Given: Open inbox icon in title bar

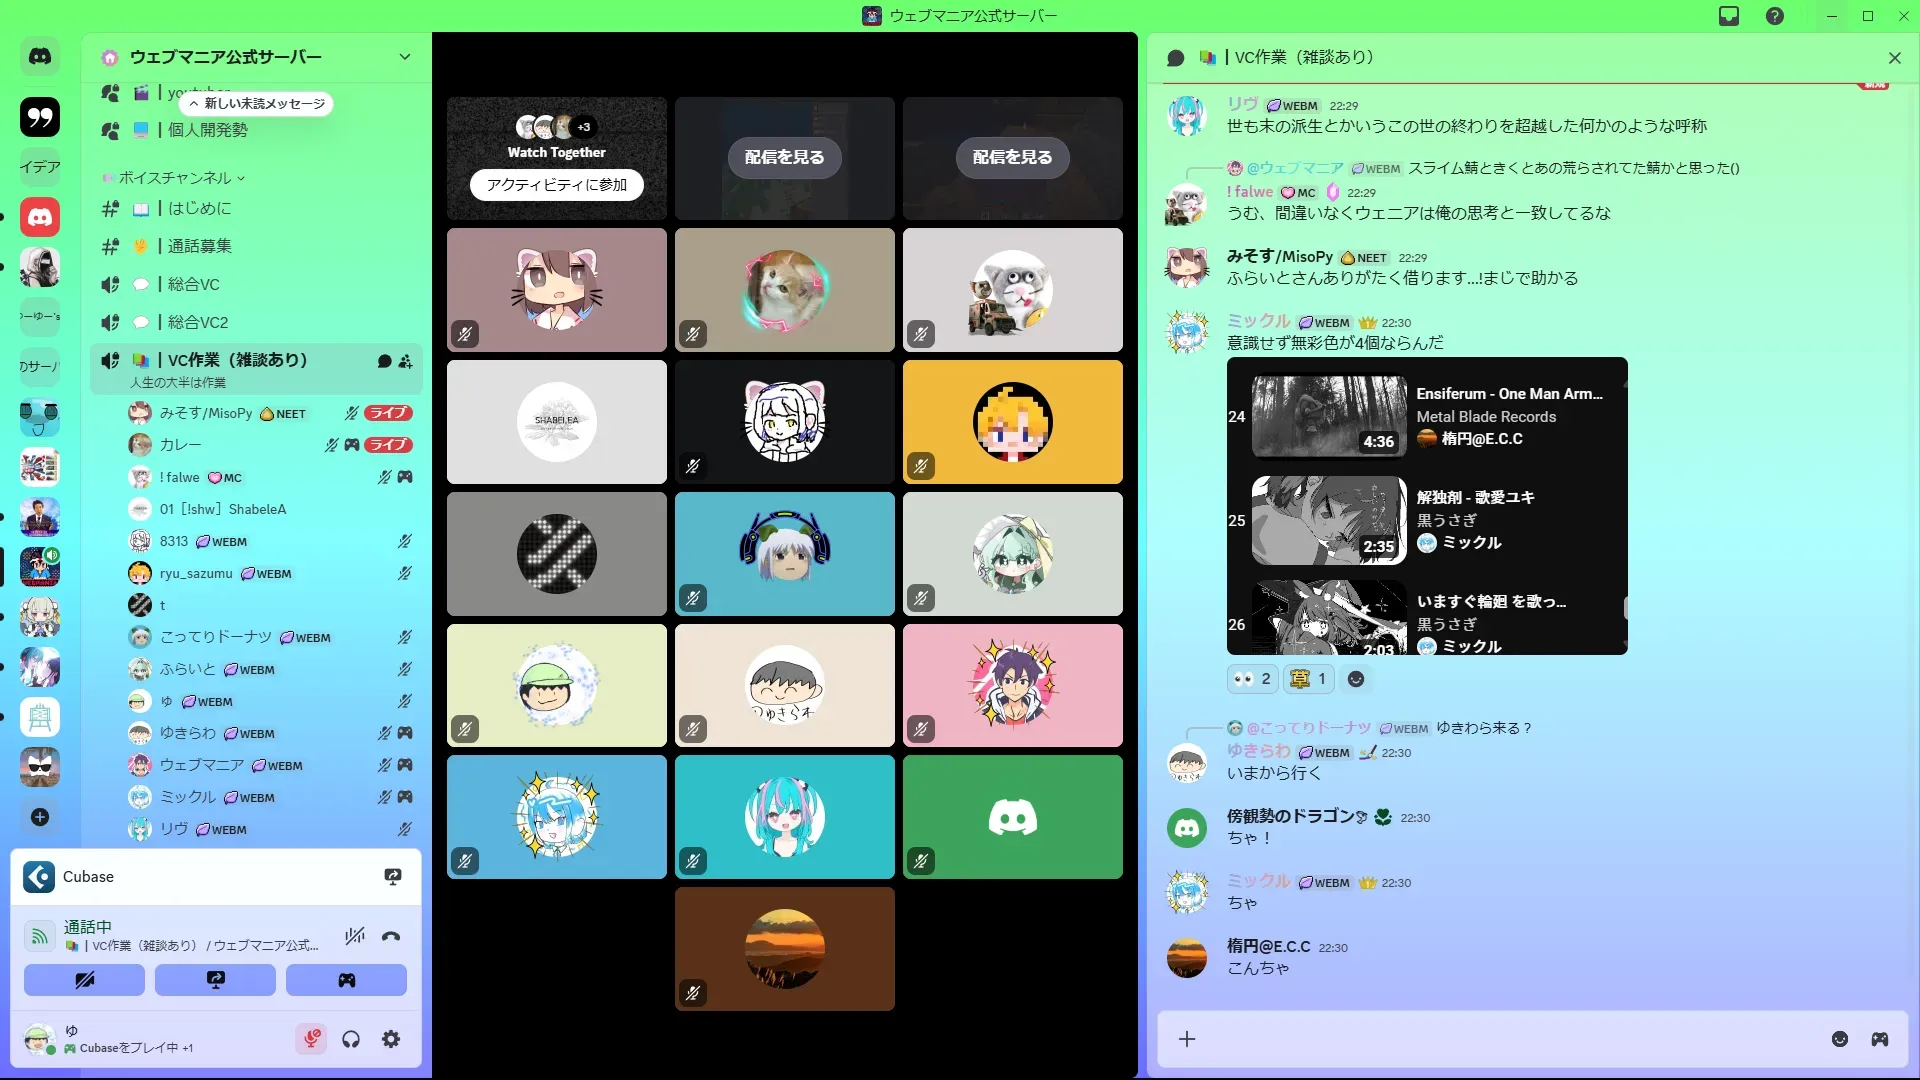Looking at the screenshot, I should [x=1729, y=16].
